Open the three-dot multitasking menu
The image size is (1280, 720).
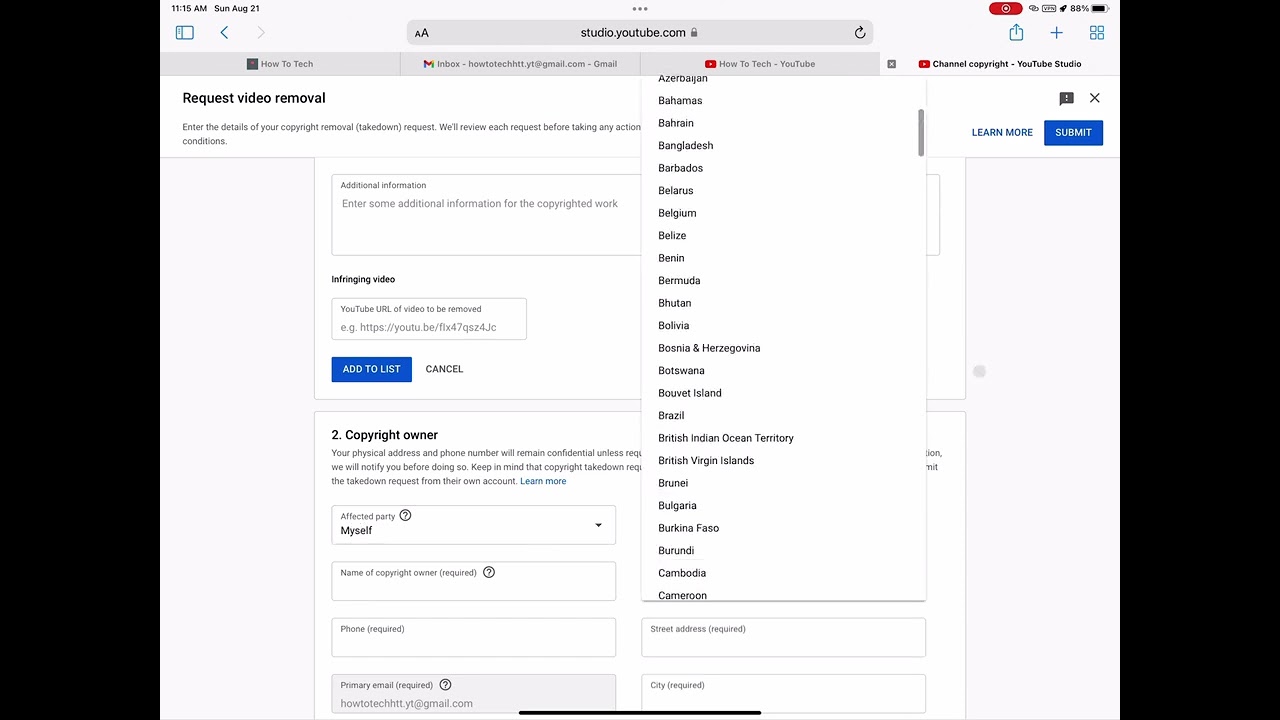point(640,9)
